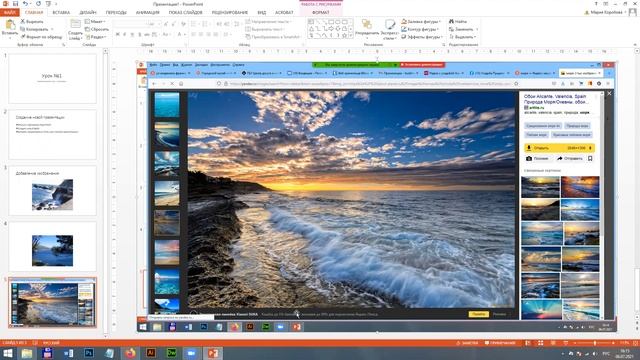640x360 pixels.
Task: Start slideshow from beginning via quick access toolbar
Action: 48,4
